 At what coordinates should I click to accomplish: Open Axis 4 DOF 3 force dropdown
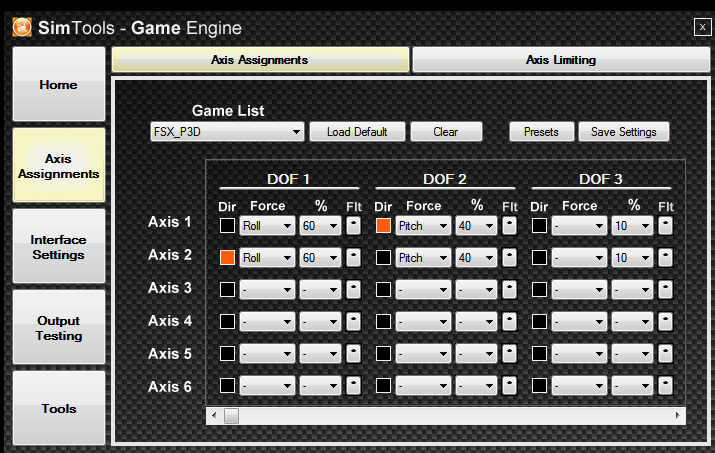[x=579, y=322]
